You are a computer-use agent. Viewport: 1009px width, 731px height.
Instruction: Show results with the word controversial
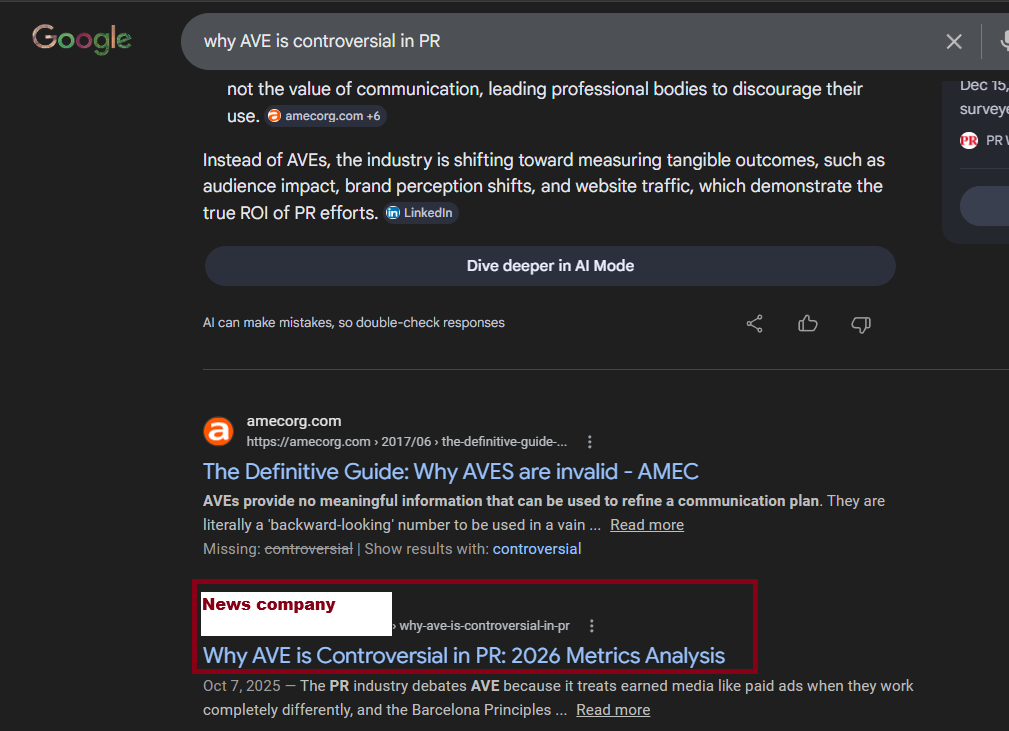[536, 549]
